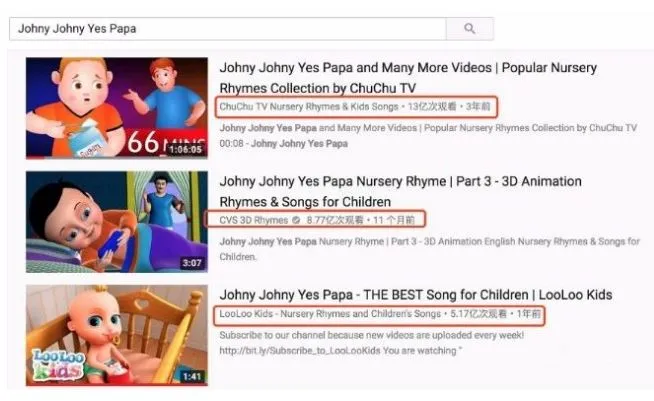Visit LooLoo Kids - Nursery Rhymes and Children's Songs channel
Viewport: 654px width, 401px height.
330,314
